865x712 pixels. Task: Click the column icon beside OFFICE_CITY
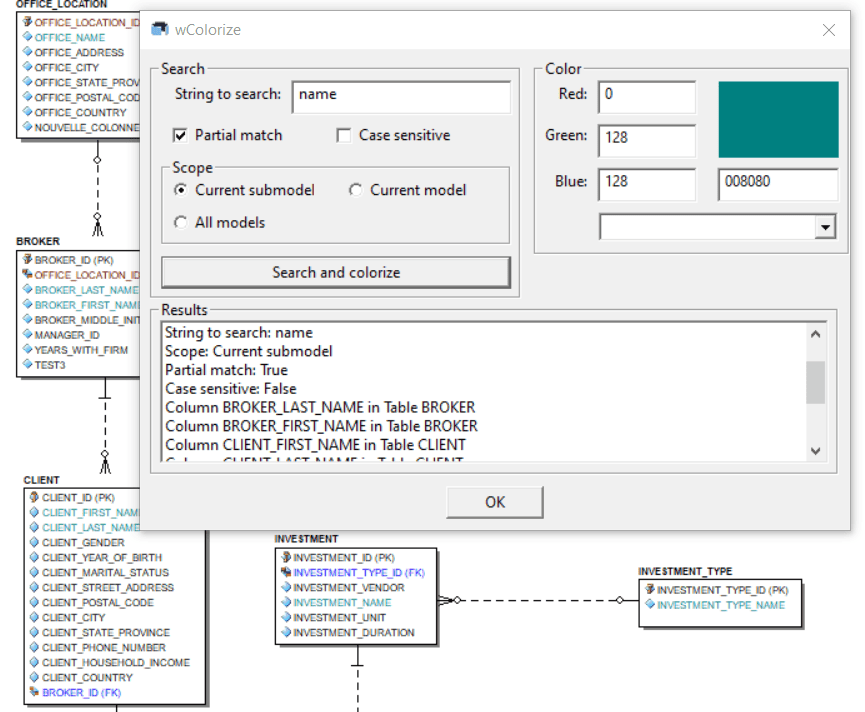coord(28,67)
